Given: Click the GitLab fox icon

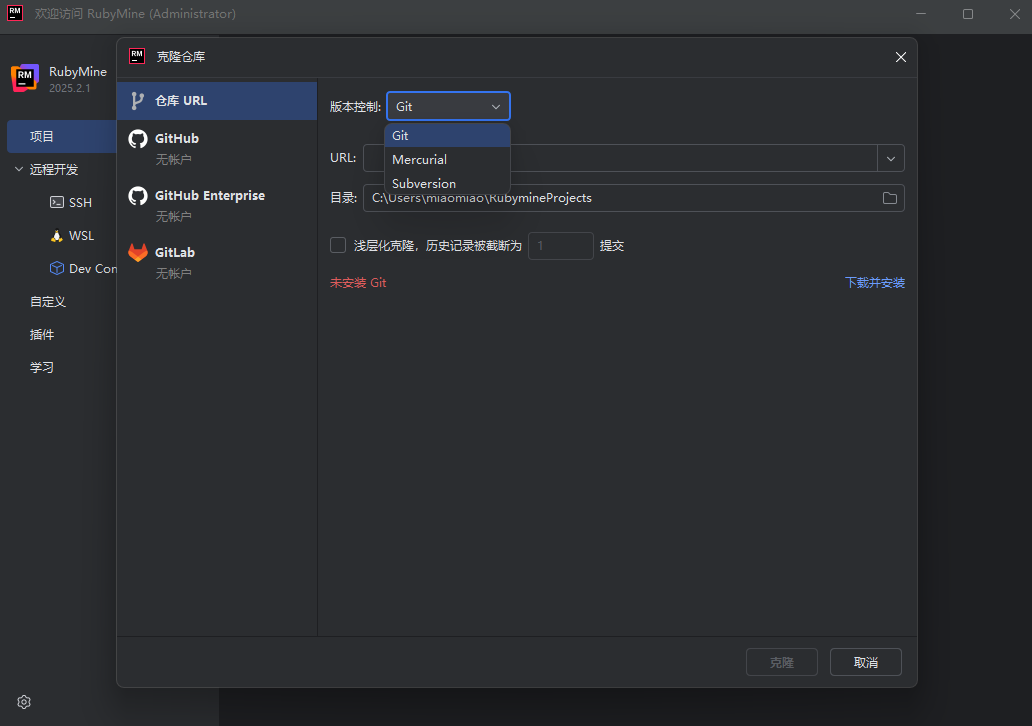Looking at the screenshot, I should coord(138,253).
